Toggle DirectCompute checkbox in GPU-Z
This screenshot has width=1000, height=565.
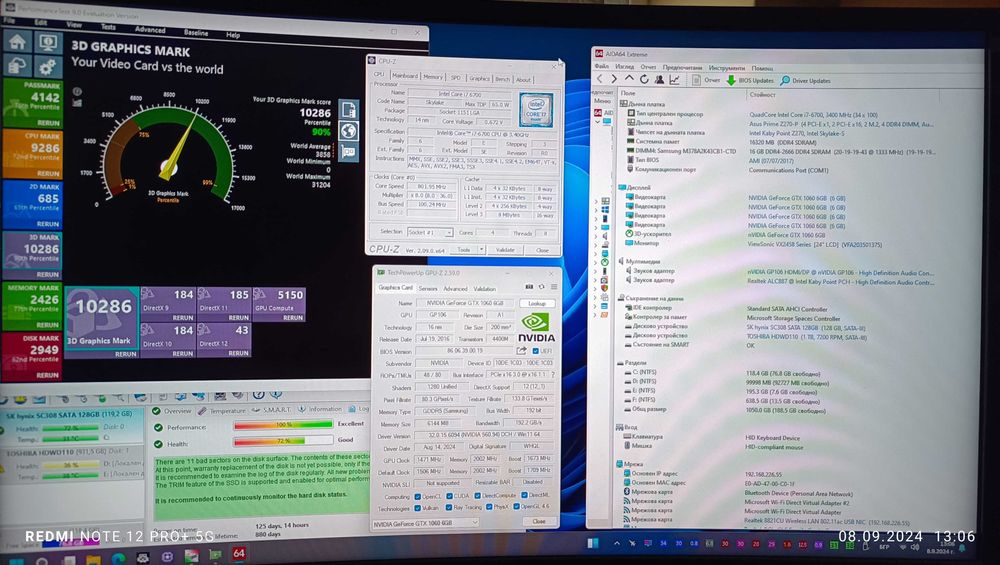tap(477, 495)
